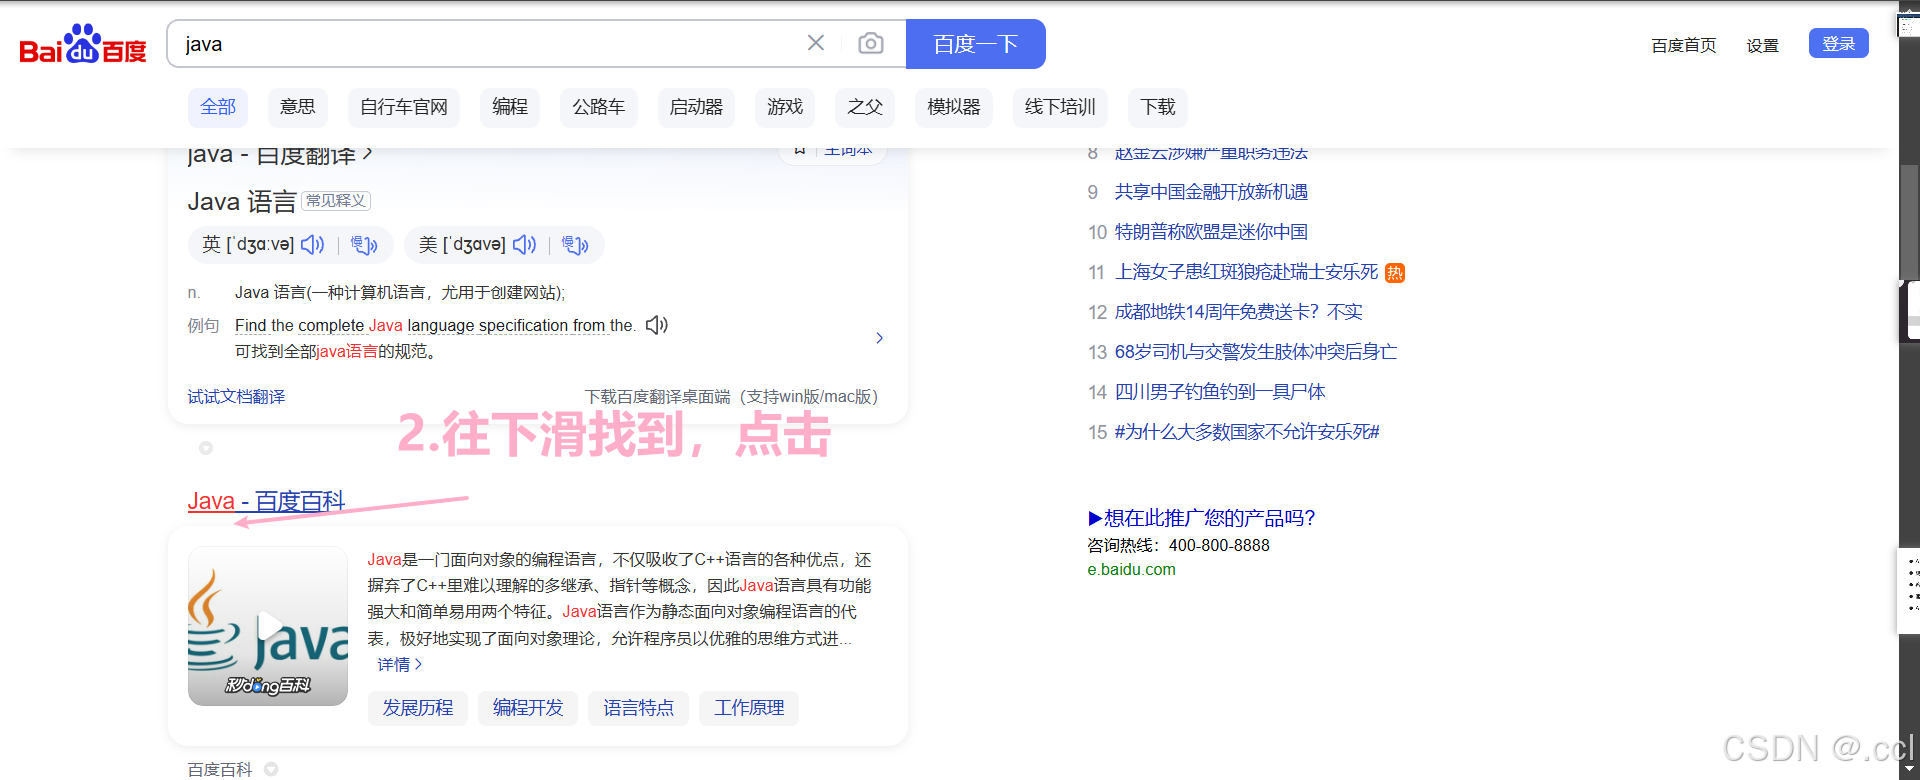Clear the search box with the X icon

tap(816, 43)
